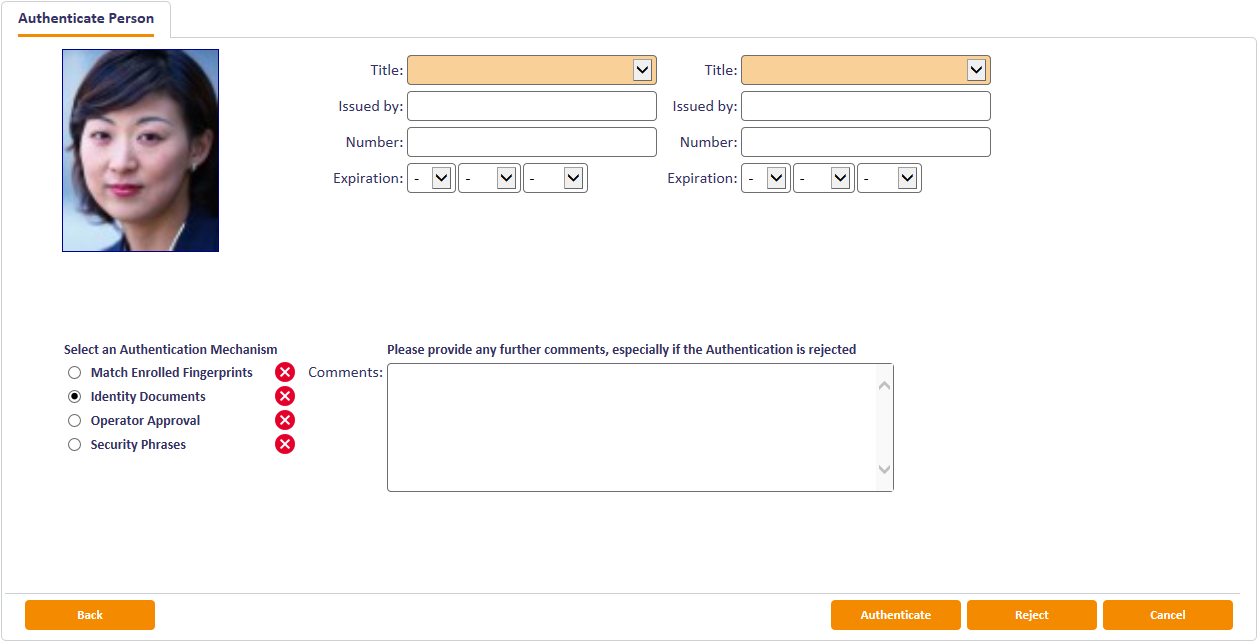Go Back using the Back button

pos(90,615)
